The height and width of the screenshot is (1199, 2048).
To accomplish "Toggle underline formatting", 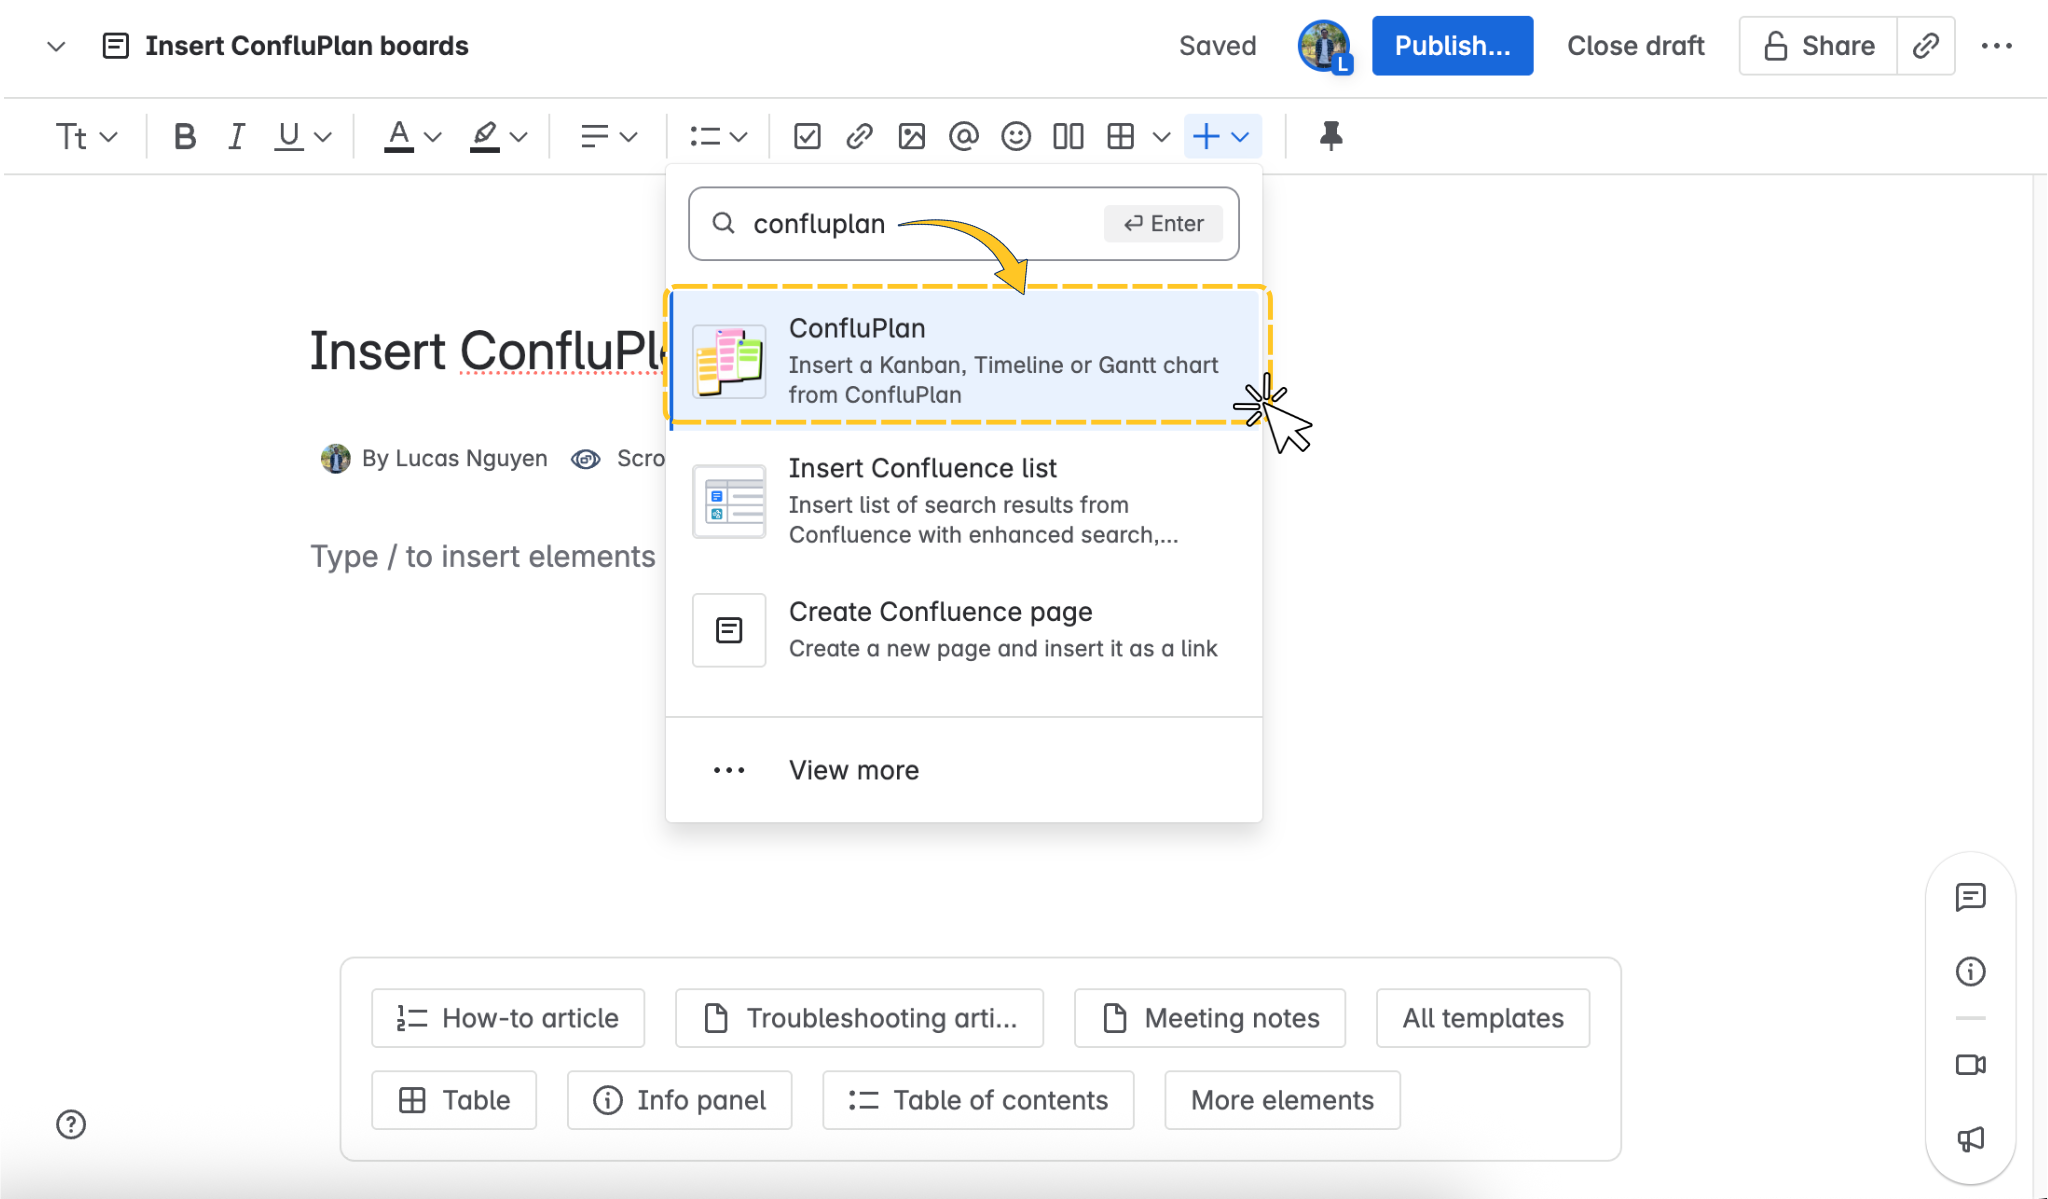I will tap(288, 136).
